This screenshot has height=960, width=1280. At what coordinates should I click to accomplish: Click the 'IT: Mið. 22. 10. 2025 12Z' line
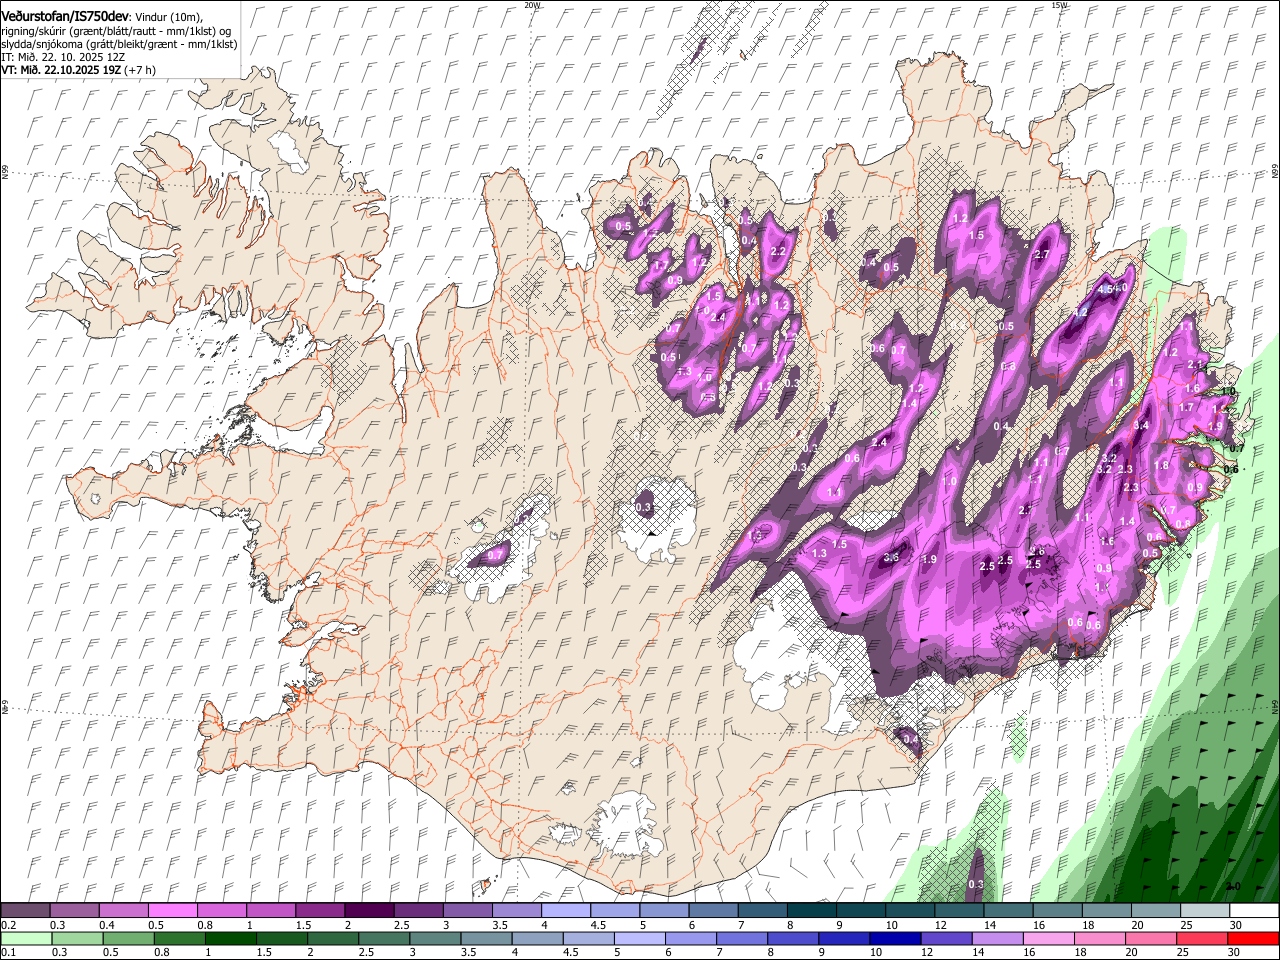click(63, 57)
